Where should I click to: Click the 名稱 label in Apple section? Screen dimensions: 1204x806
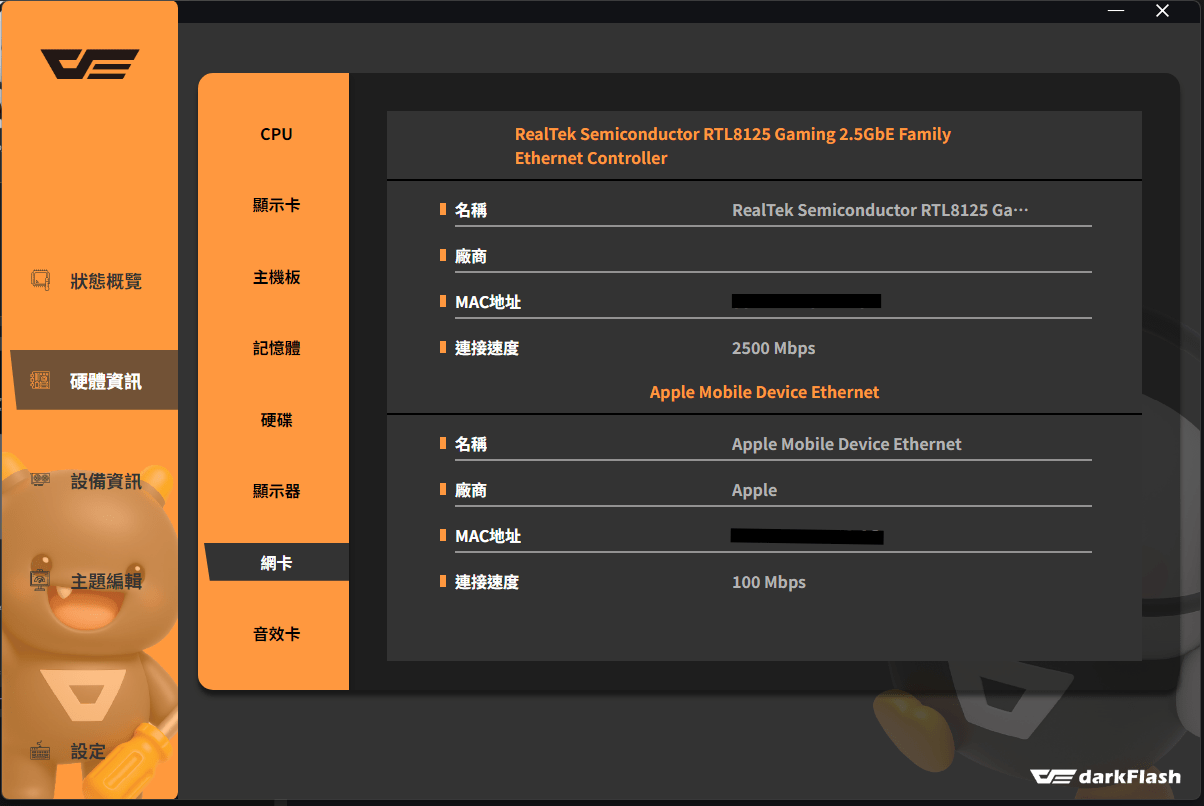pyautogui.click(x=470, y=444)
